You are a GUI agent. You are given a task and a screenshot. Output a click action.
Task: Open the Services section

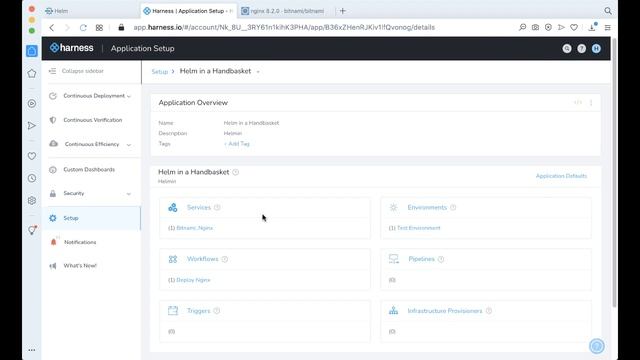coord(199,207)
